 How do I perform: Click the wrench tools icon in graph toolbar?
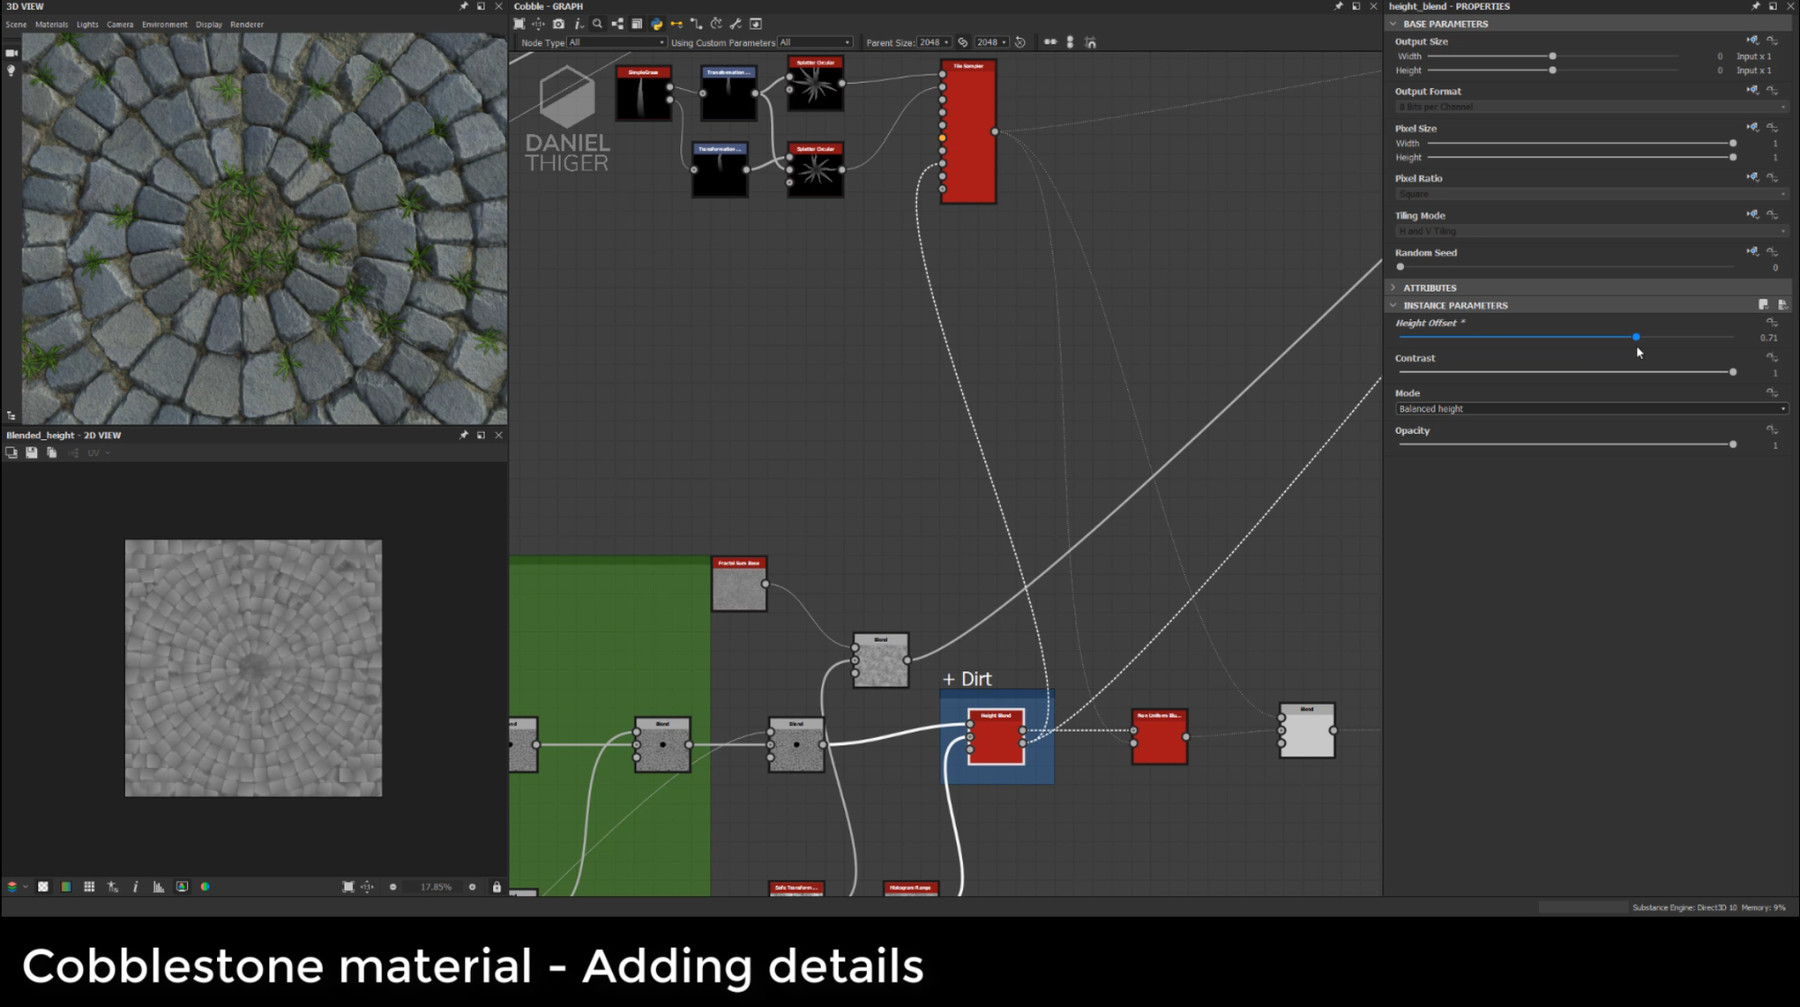[735, 23]
